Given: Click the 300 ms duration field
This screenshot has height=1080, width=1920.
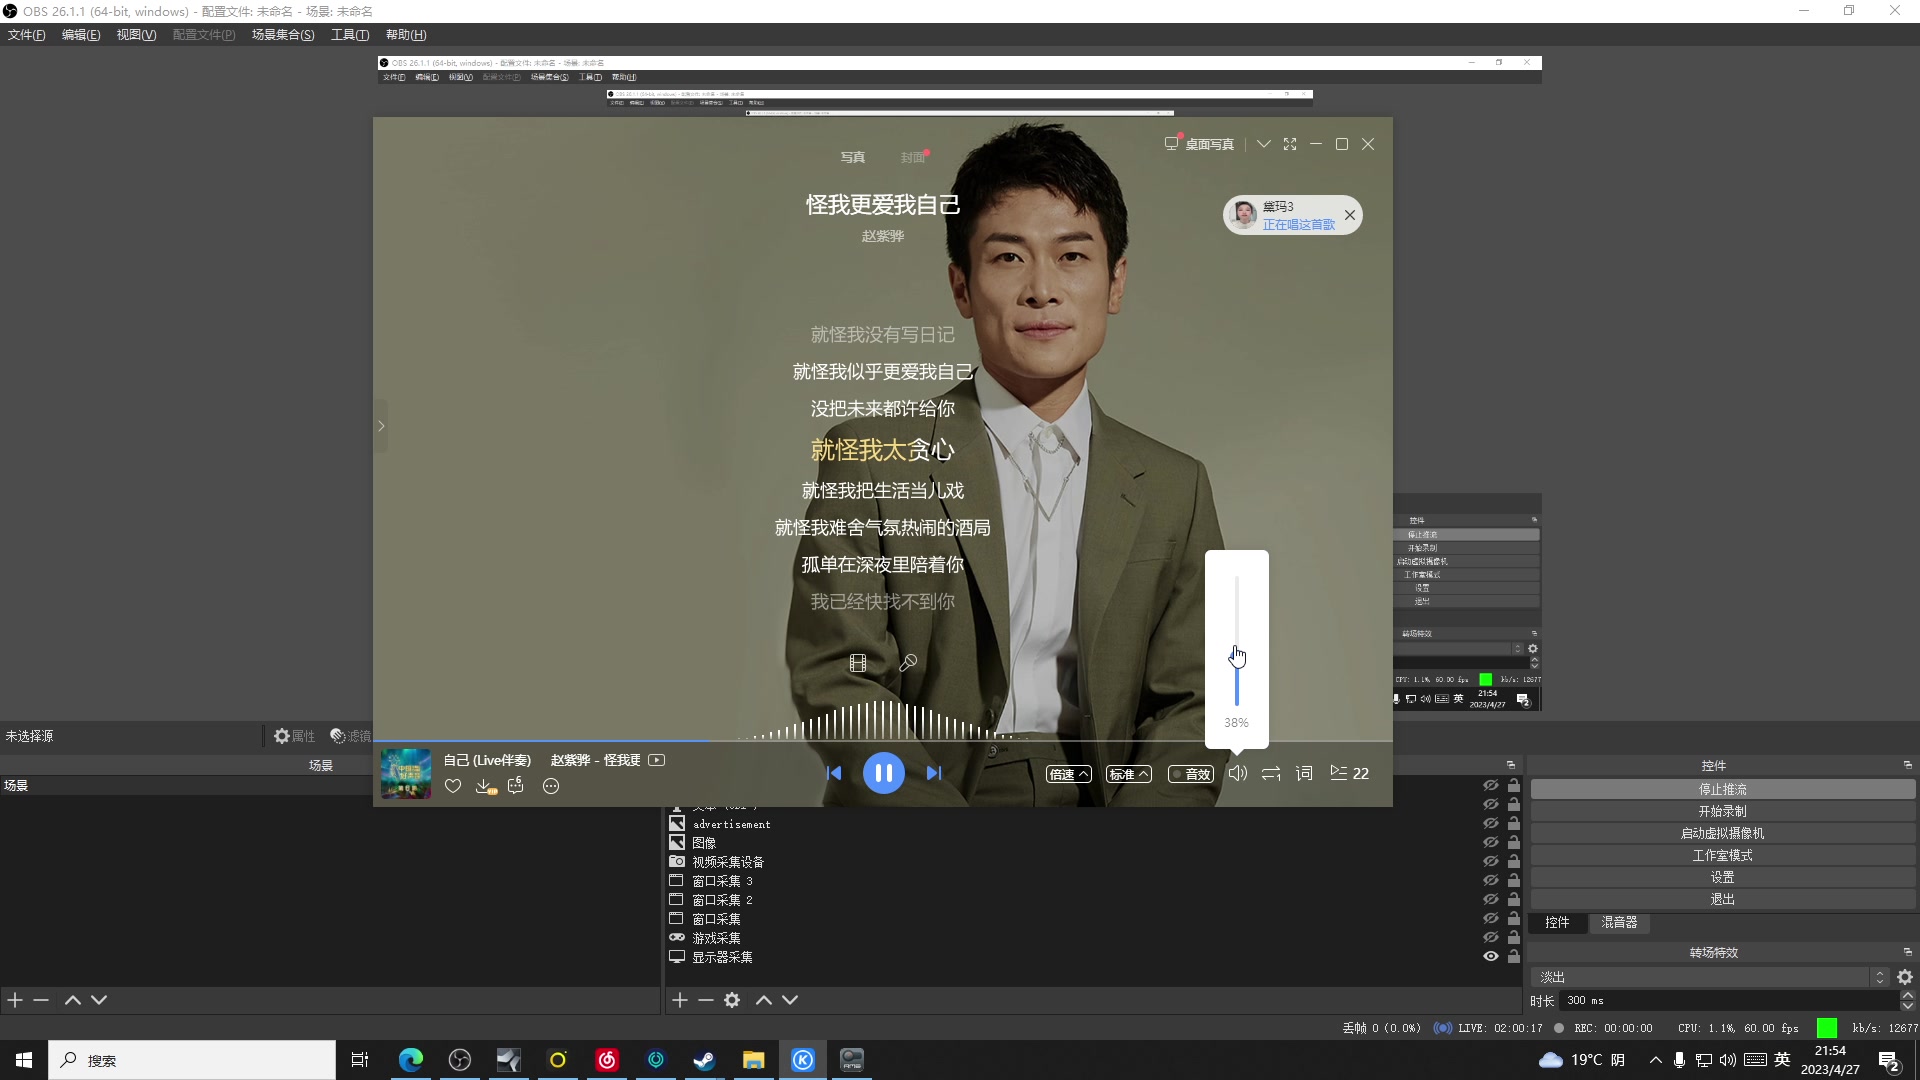Looking at the screenshot, I should (1730, 1000).
